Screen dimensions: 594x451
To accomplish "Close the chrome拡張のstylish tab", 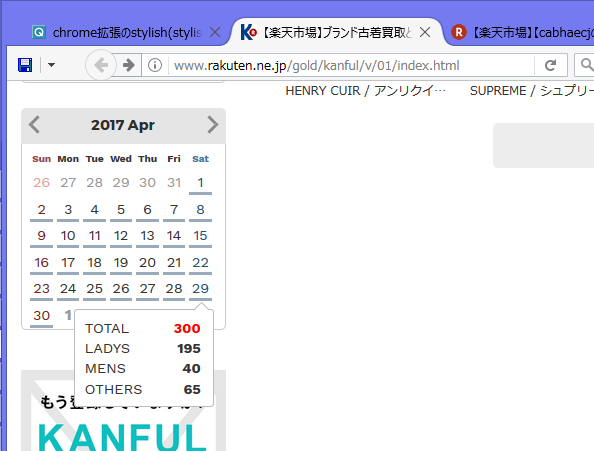I will coord(215,33).
